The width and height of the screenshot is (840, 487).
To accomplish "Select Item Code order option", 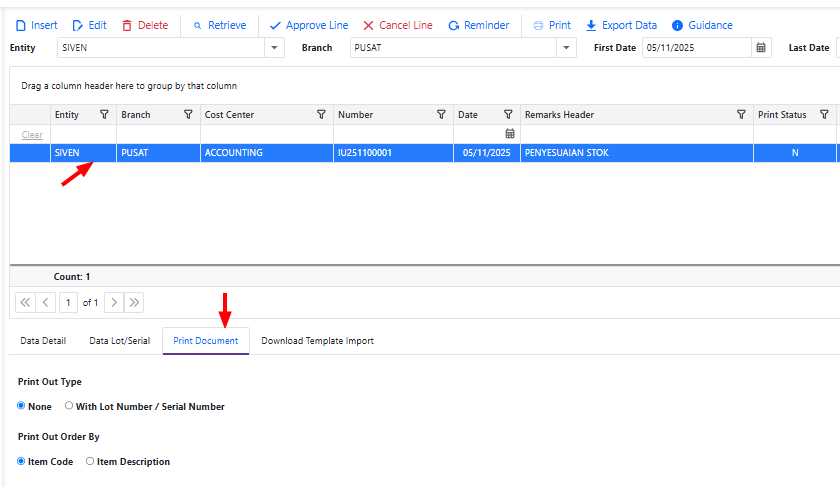I will coord(21,461).
